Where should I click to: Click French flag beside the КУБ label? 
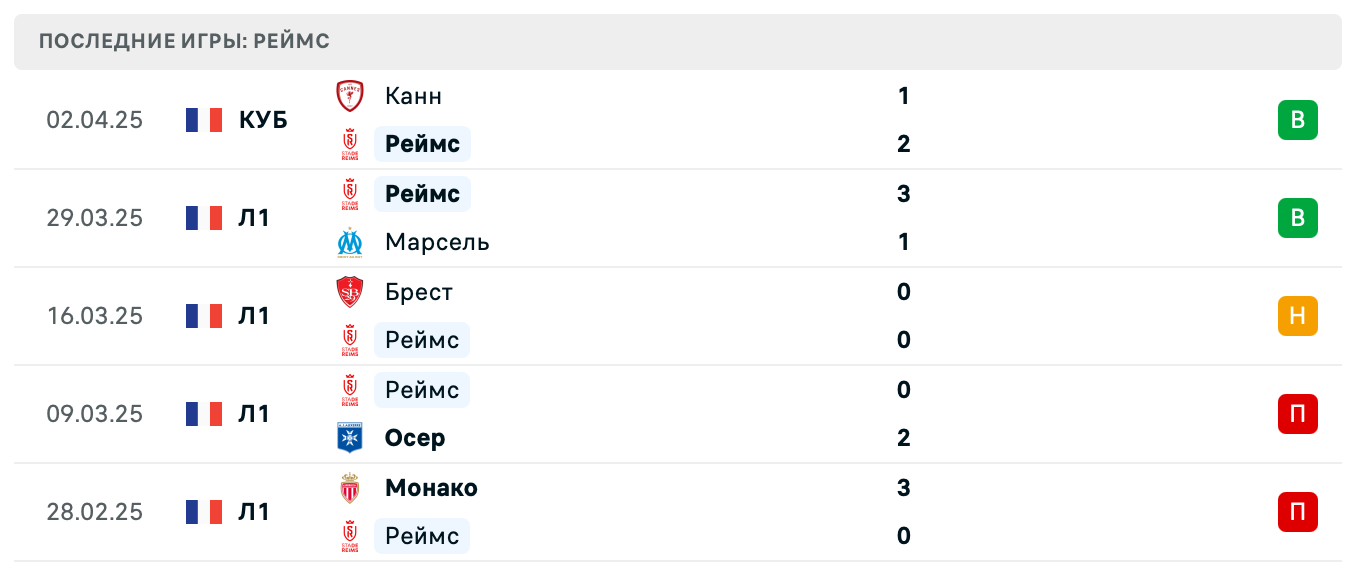coord(204,120)
